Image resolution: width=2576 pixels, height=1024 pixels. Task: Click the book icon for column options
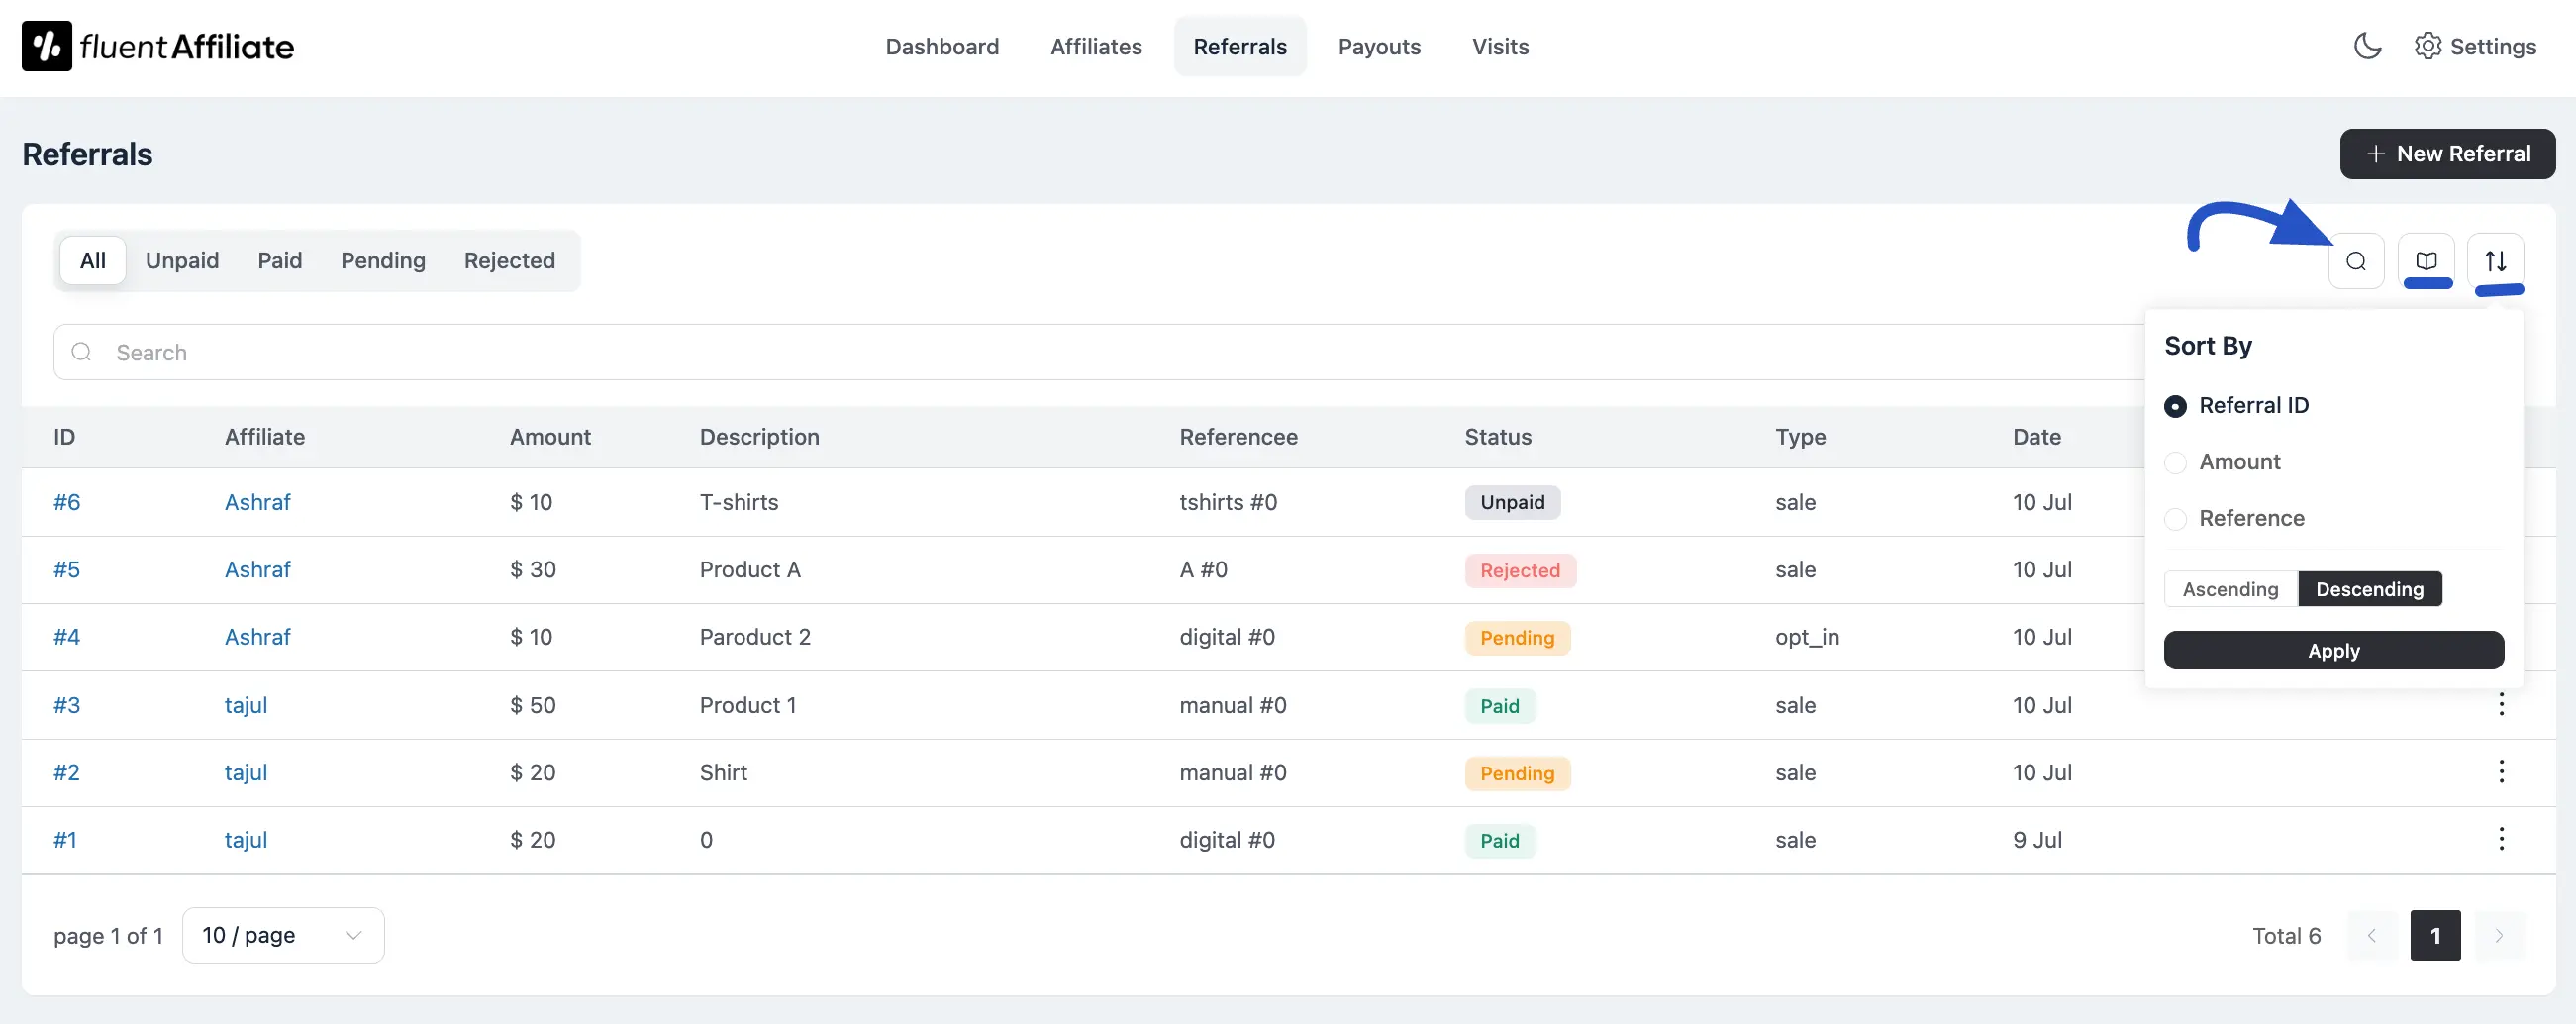pos(2427,261)
